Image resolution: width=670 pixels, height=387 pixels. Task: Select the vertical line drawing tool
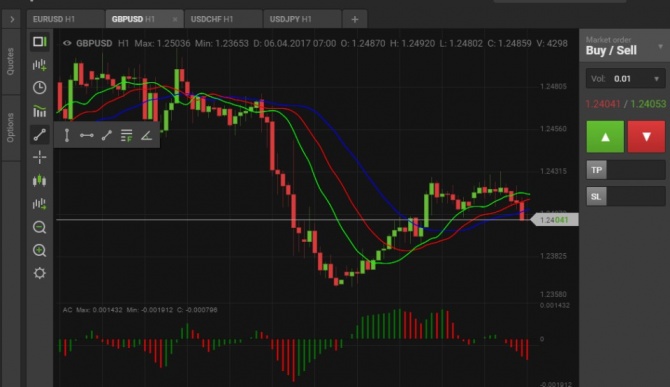67,135
